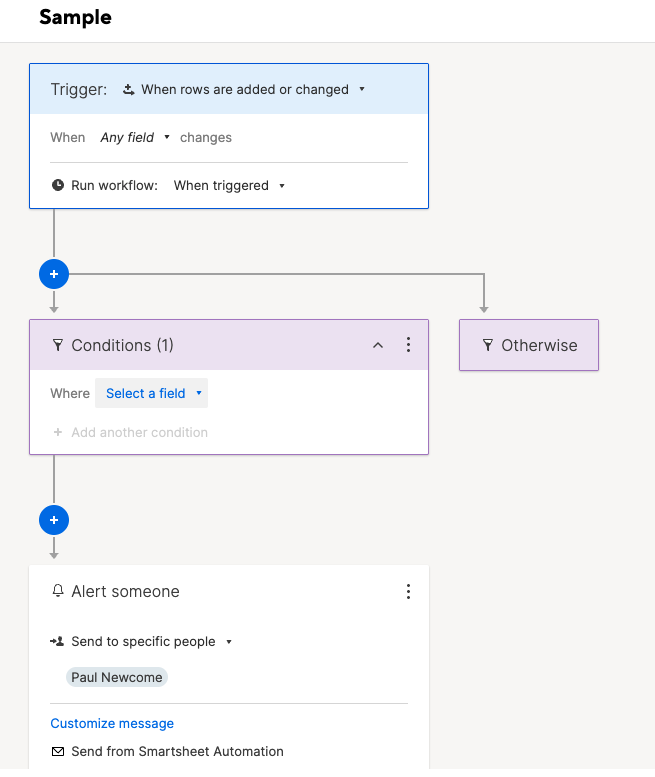Open the Any field dropdown

[x=135, y=137]
